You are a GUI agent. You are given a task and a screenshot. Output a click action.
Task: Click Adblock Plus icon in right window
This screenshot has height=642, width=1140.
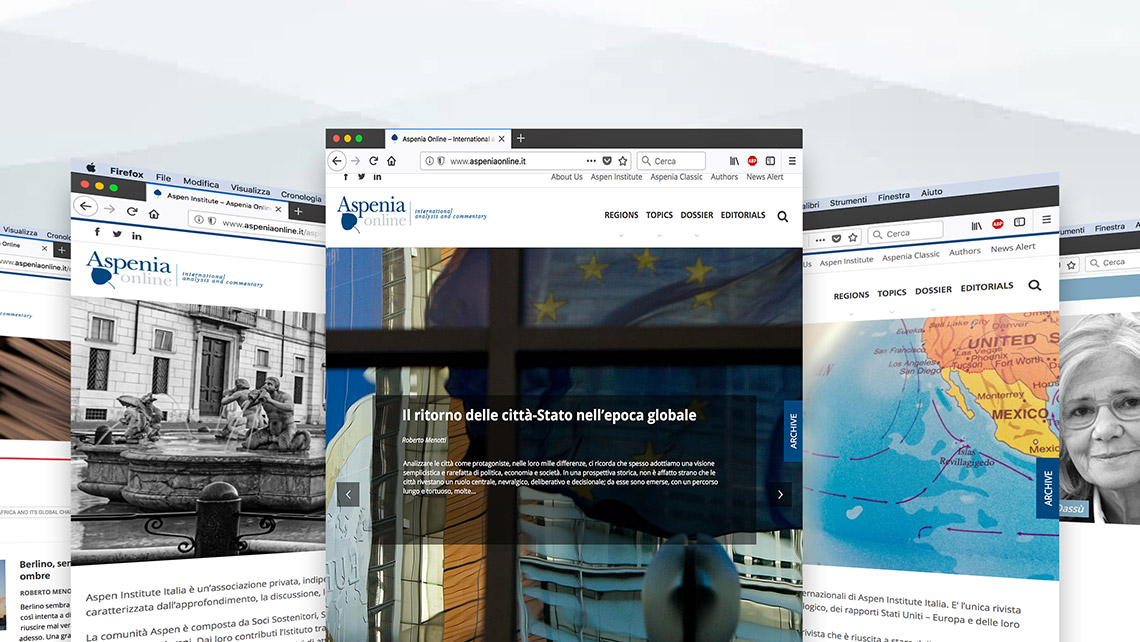(x=998, y=223)
